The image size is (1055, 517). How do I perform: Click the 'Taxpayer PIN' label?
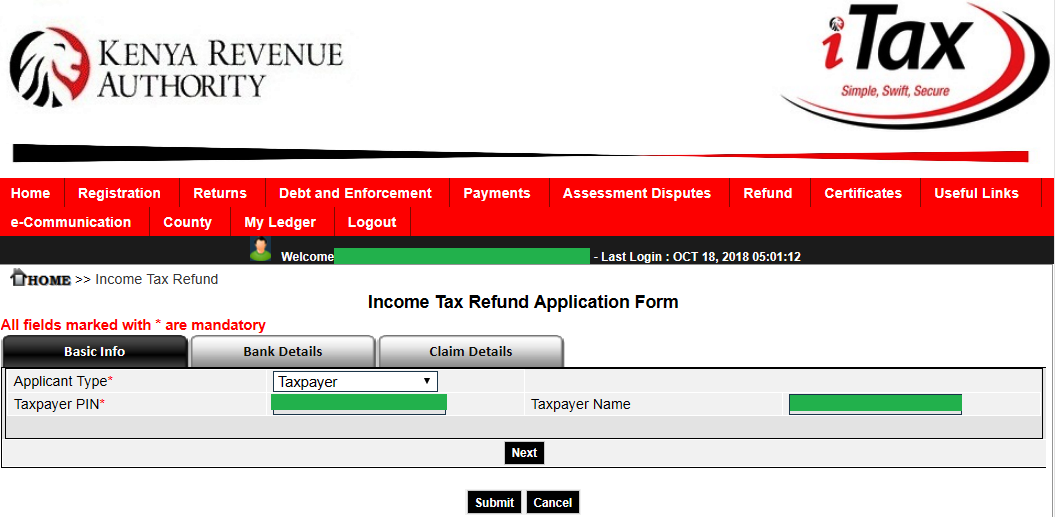tap(57, 405)
